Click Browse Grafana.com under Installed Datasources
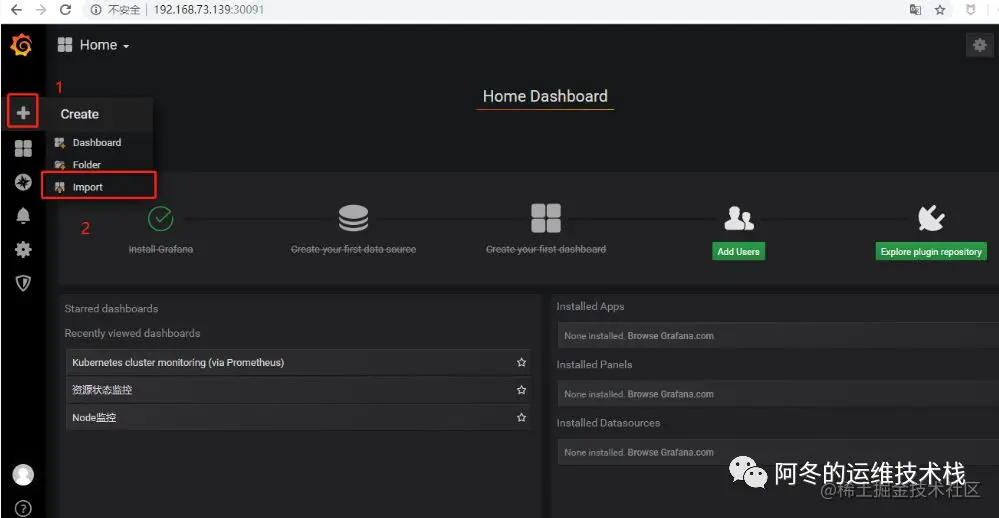The width and height of the screenshot is (999, 518). point(670,452)
